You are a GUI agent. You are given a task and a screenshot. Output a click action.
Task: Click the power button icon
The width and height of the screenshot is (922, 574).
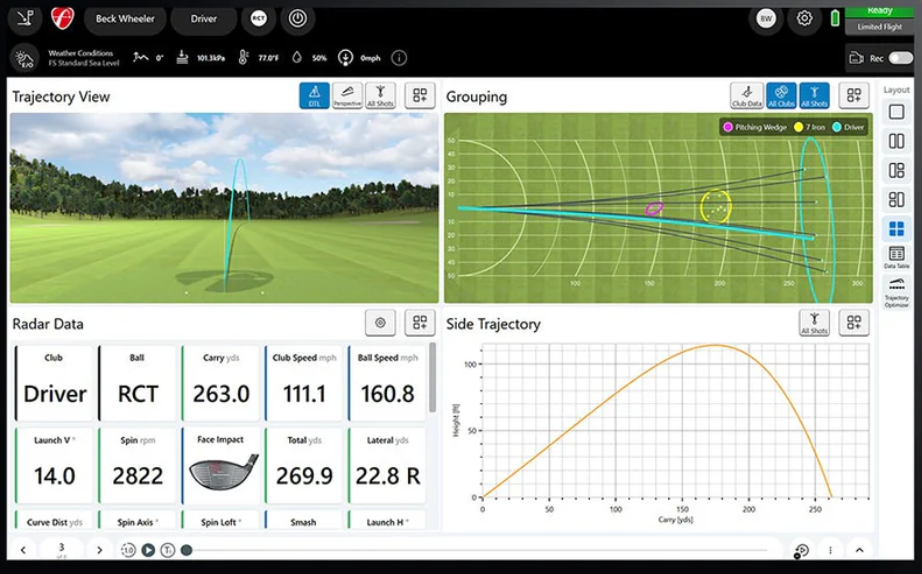[x=298, y=19]
